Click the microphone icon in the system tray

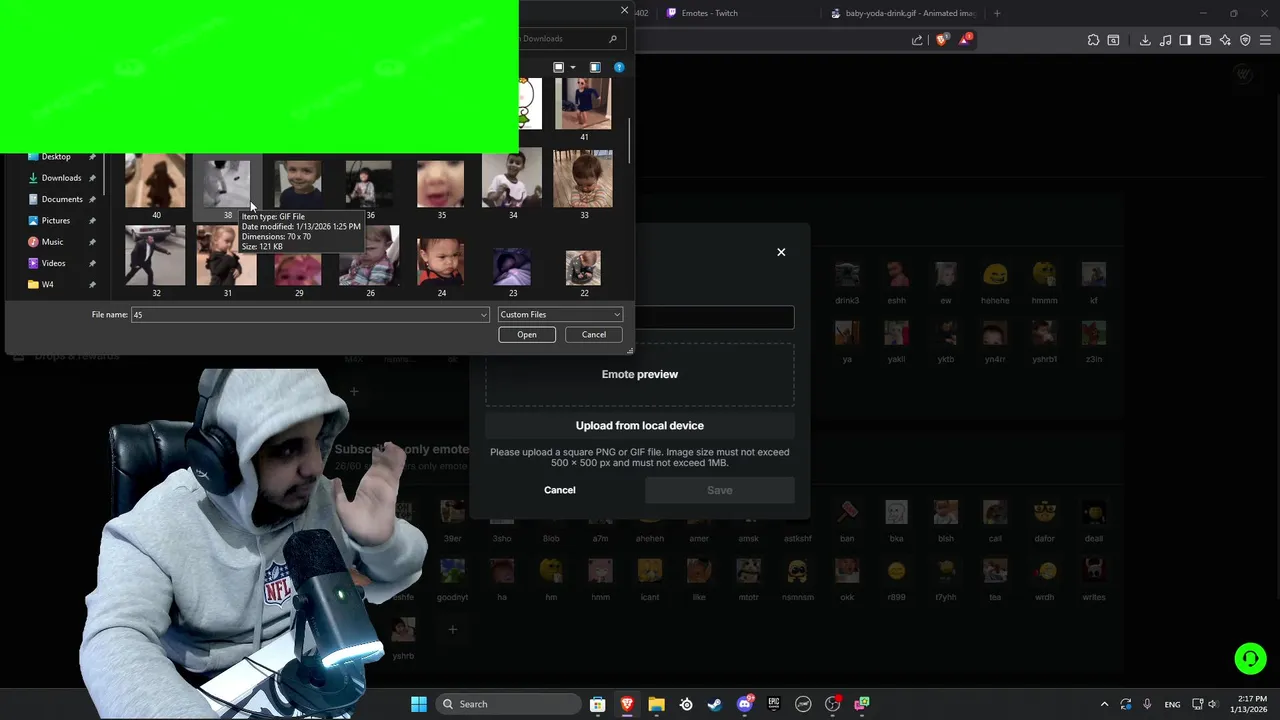coord(1147,704)
